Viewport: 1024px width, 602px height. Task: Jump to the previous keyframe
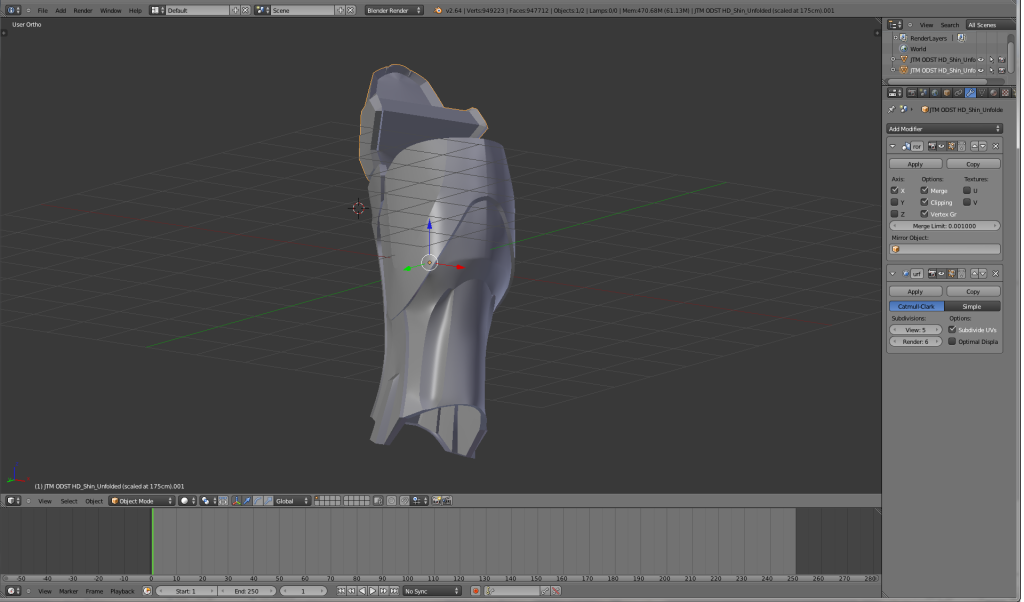[x=351, y=591]
